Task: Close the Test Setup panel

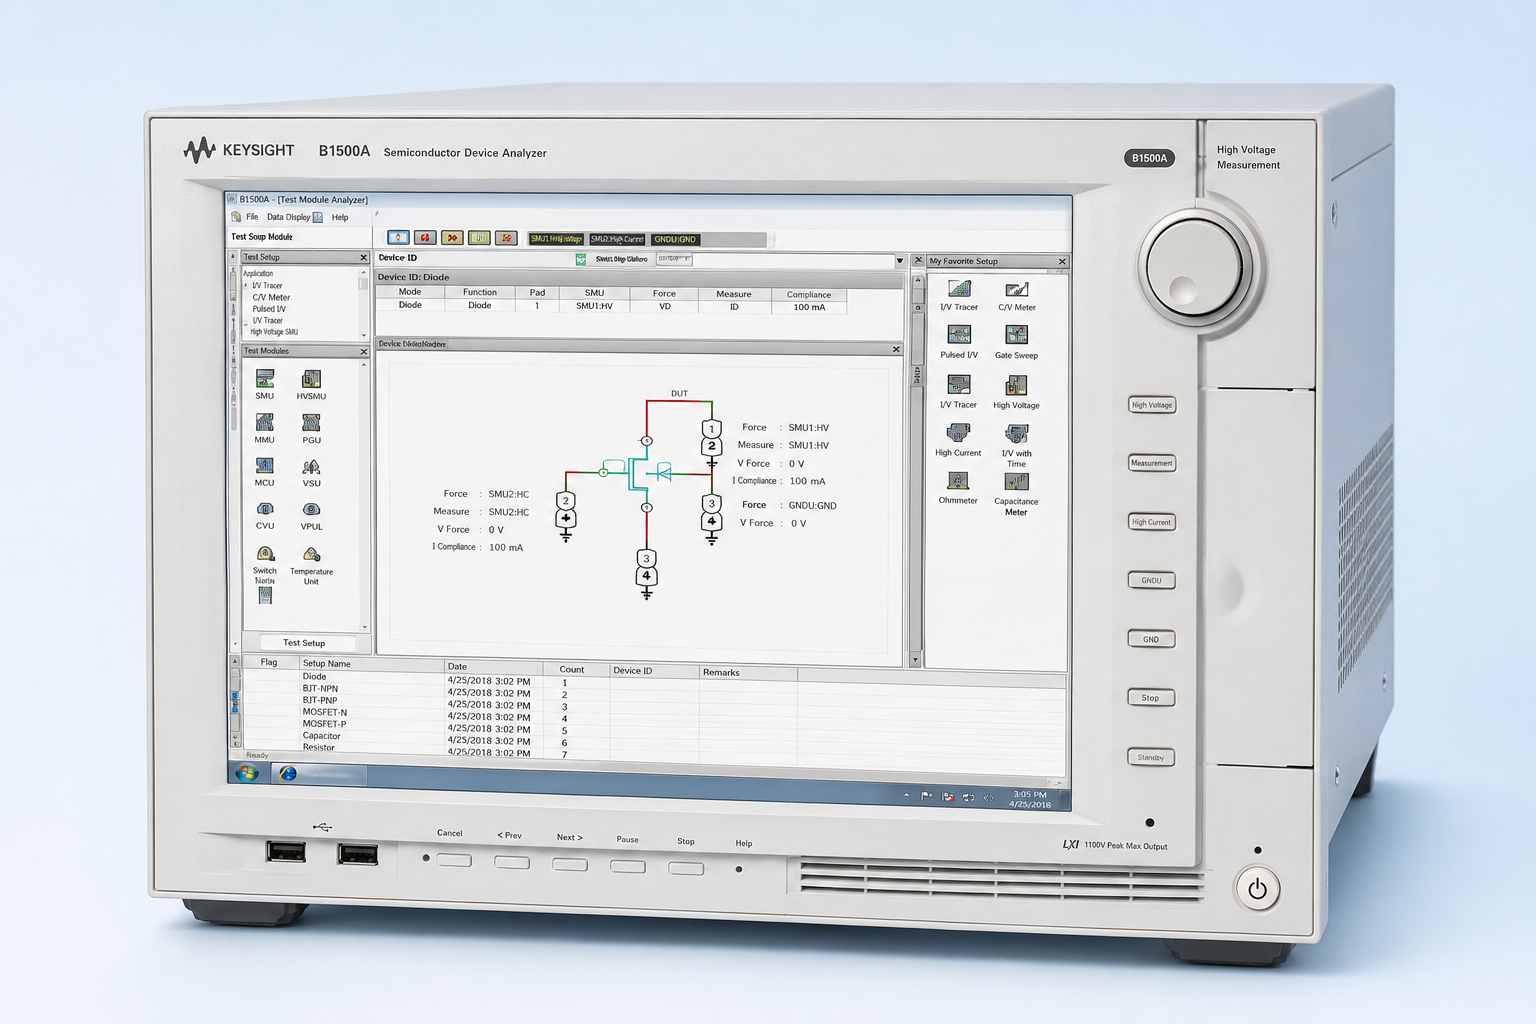Action: pos(363,258)
